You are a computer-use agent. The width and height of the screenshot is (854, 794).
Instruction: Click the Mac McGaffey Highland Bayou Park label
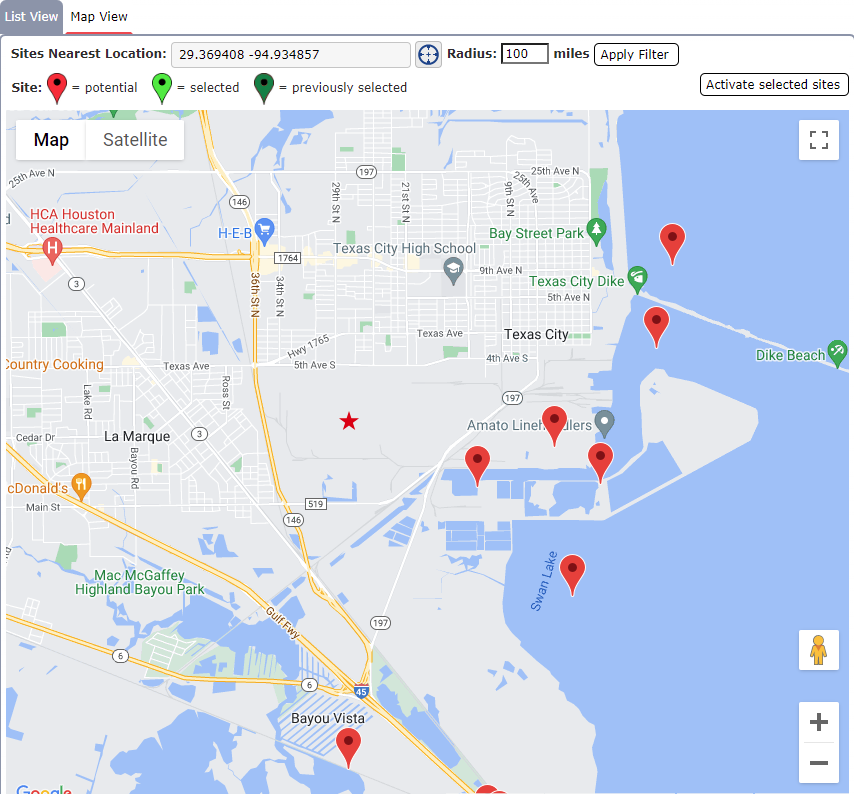139,582
